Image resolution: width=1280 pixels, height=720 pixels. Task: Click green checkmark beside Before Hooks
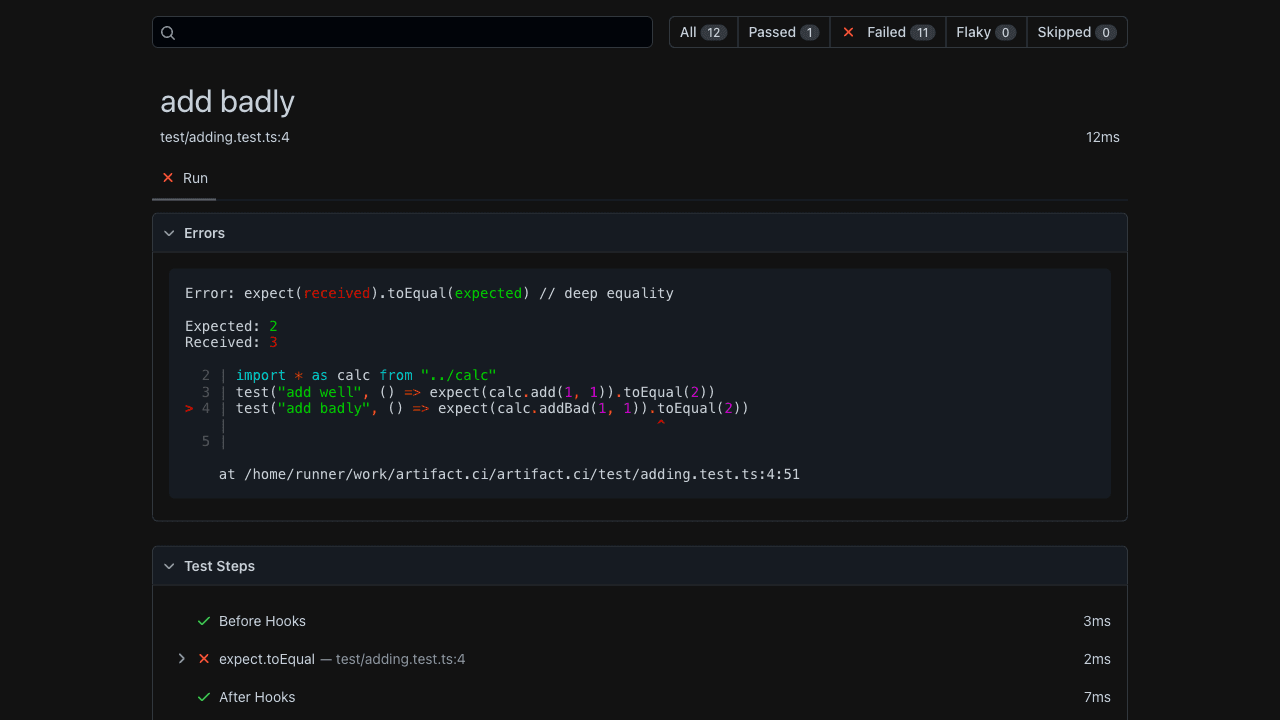(204, 621)
